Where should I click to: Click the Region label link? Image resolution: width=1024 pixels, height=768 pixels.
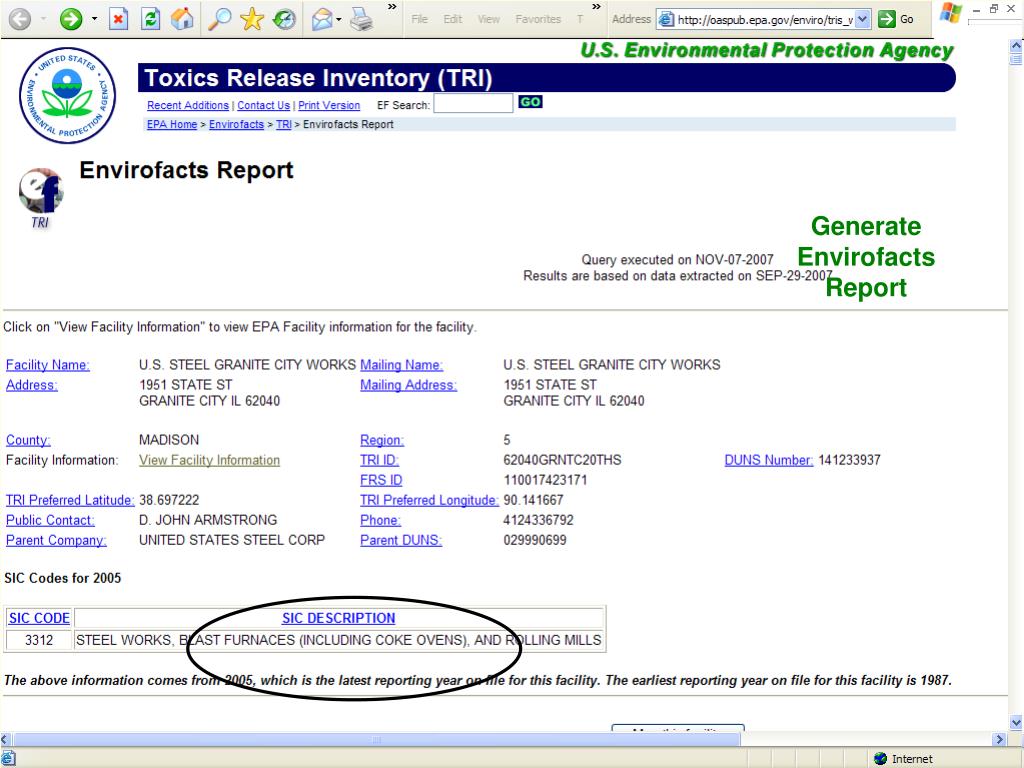pyautogui.click(x=382, y=440)
